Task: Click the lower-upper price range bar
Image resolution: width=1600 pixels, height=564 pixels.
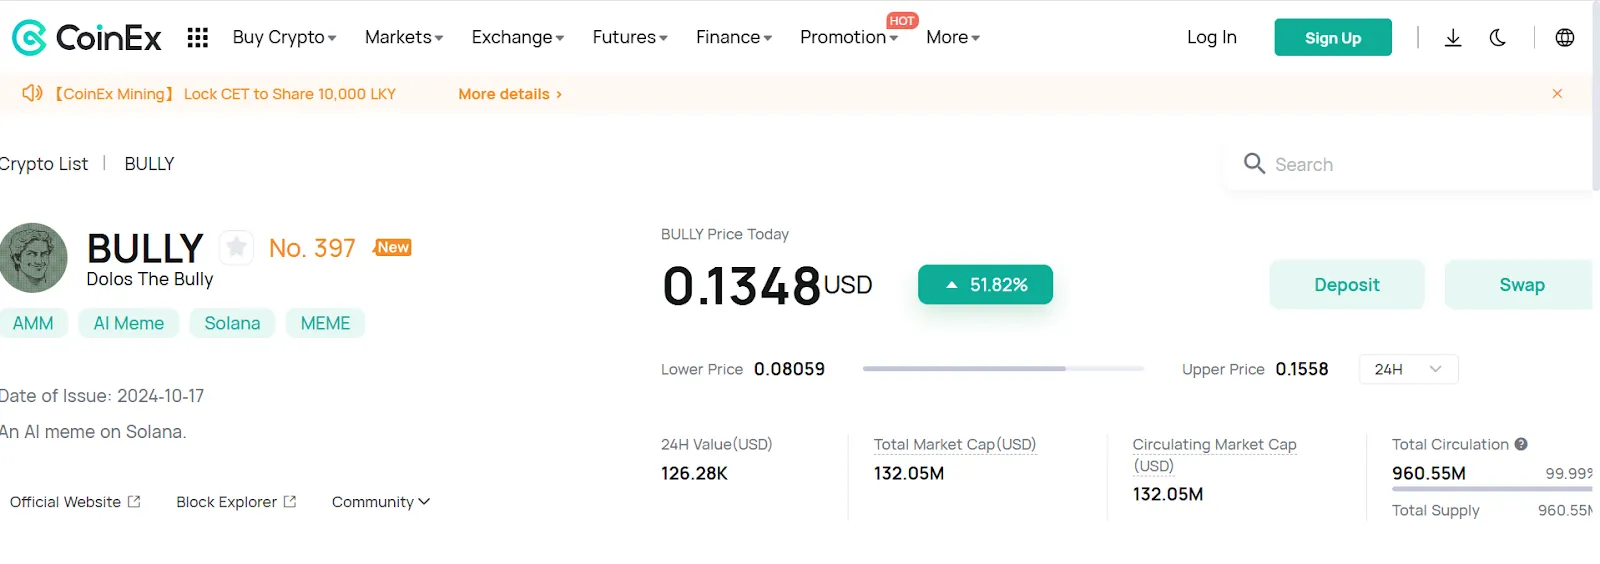Action: 1003,369
